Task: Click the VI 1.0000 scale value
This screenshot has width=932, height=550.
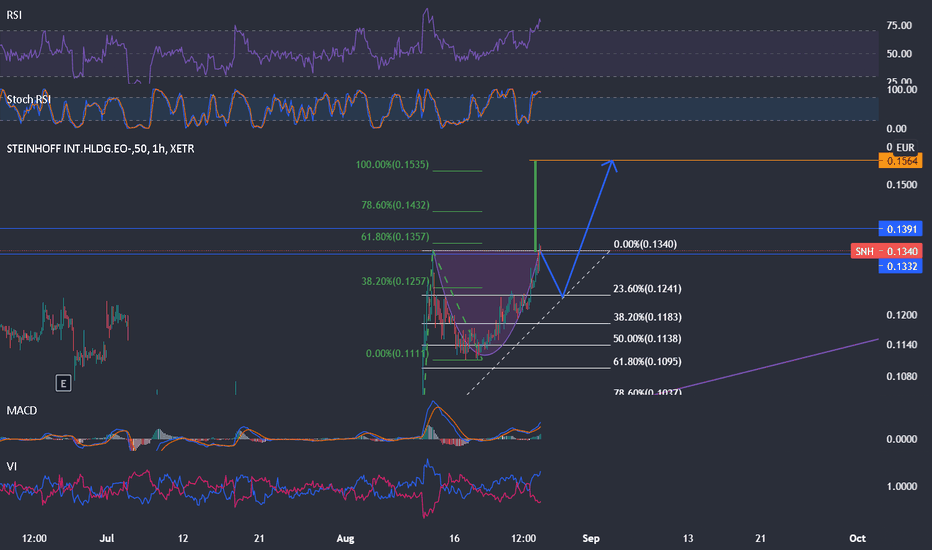Action: 902,486
